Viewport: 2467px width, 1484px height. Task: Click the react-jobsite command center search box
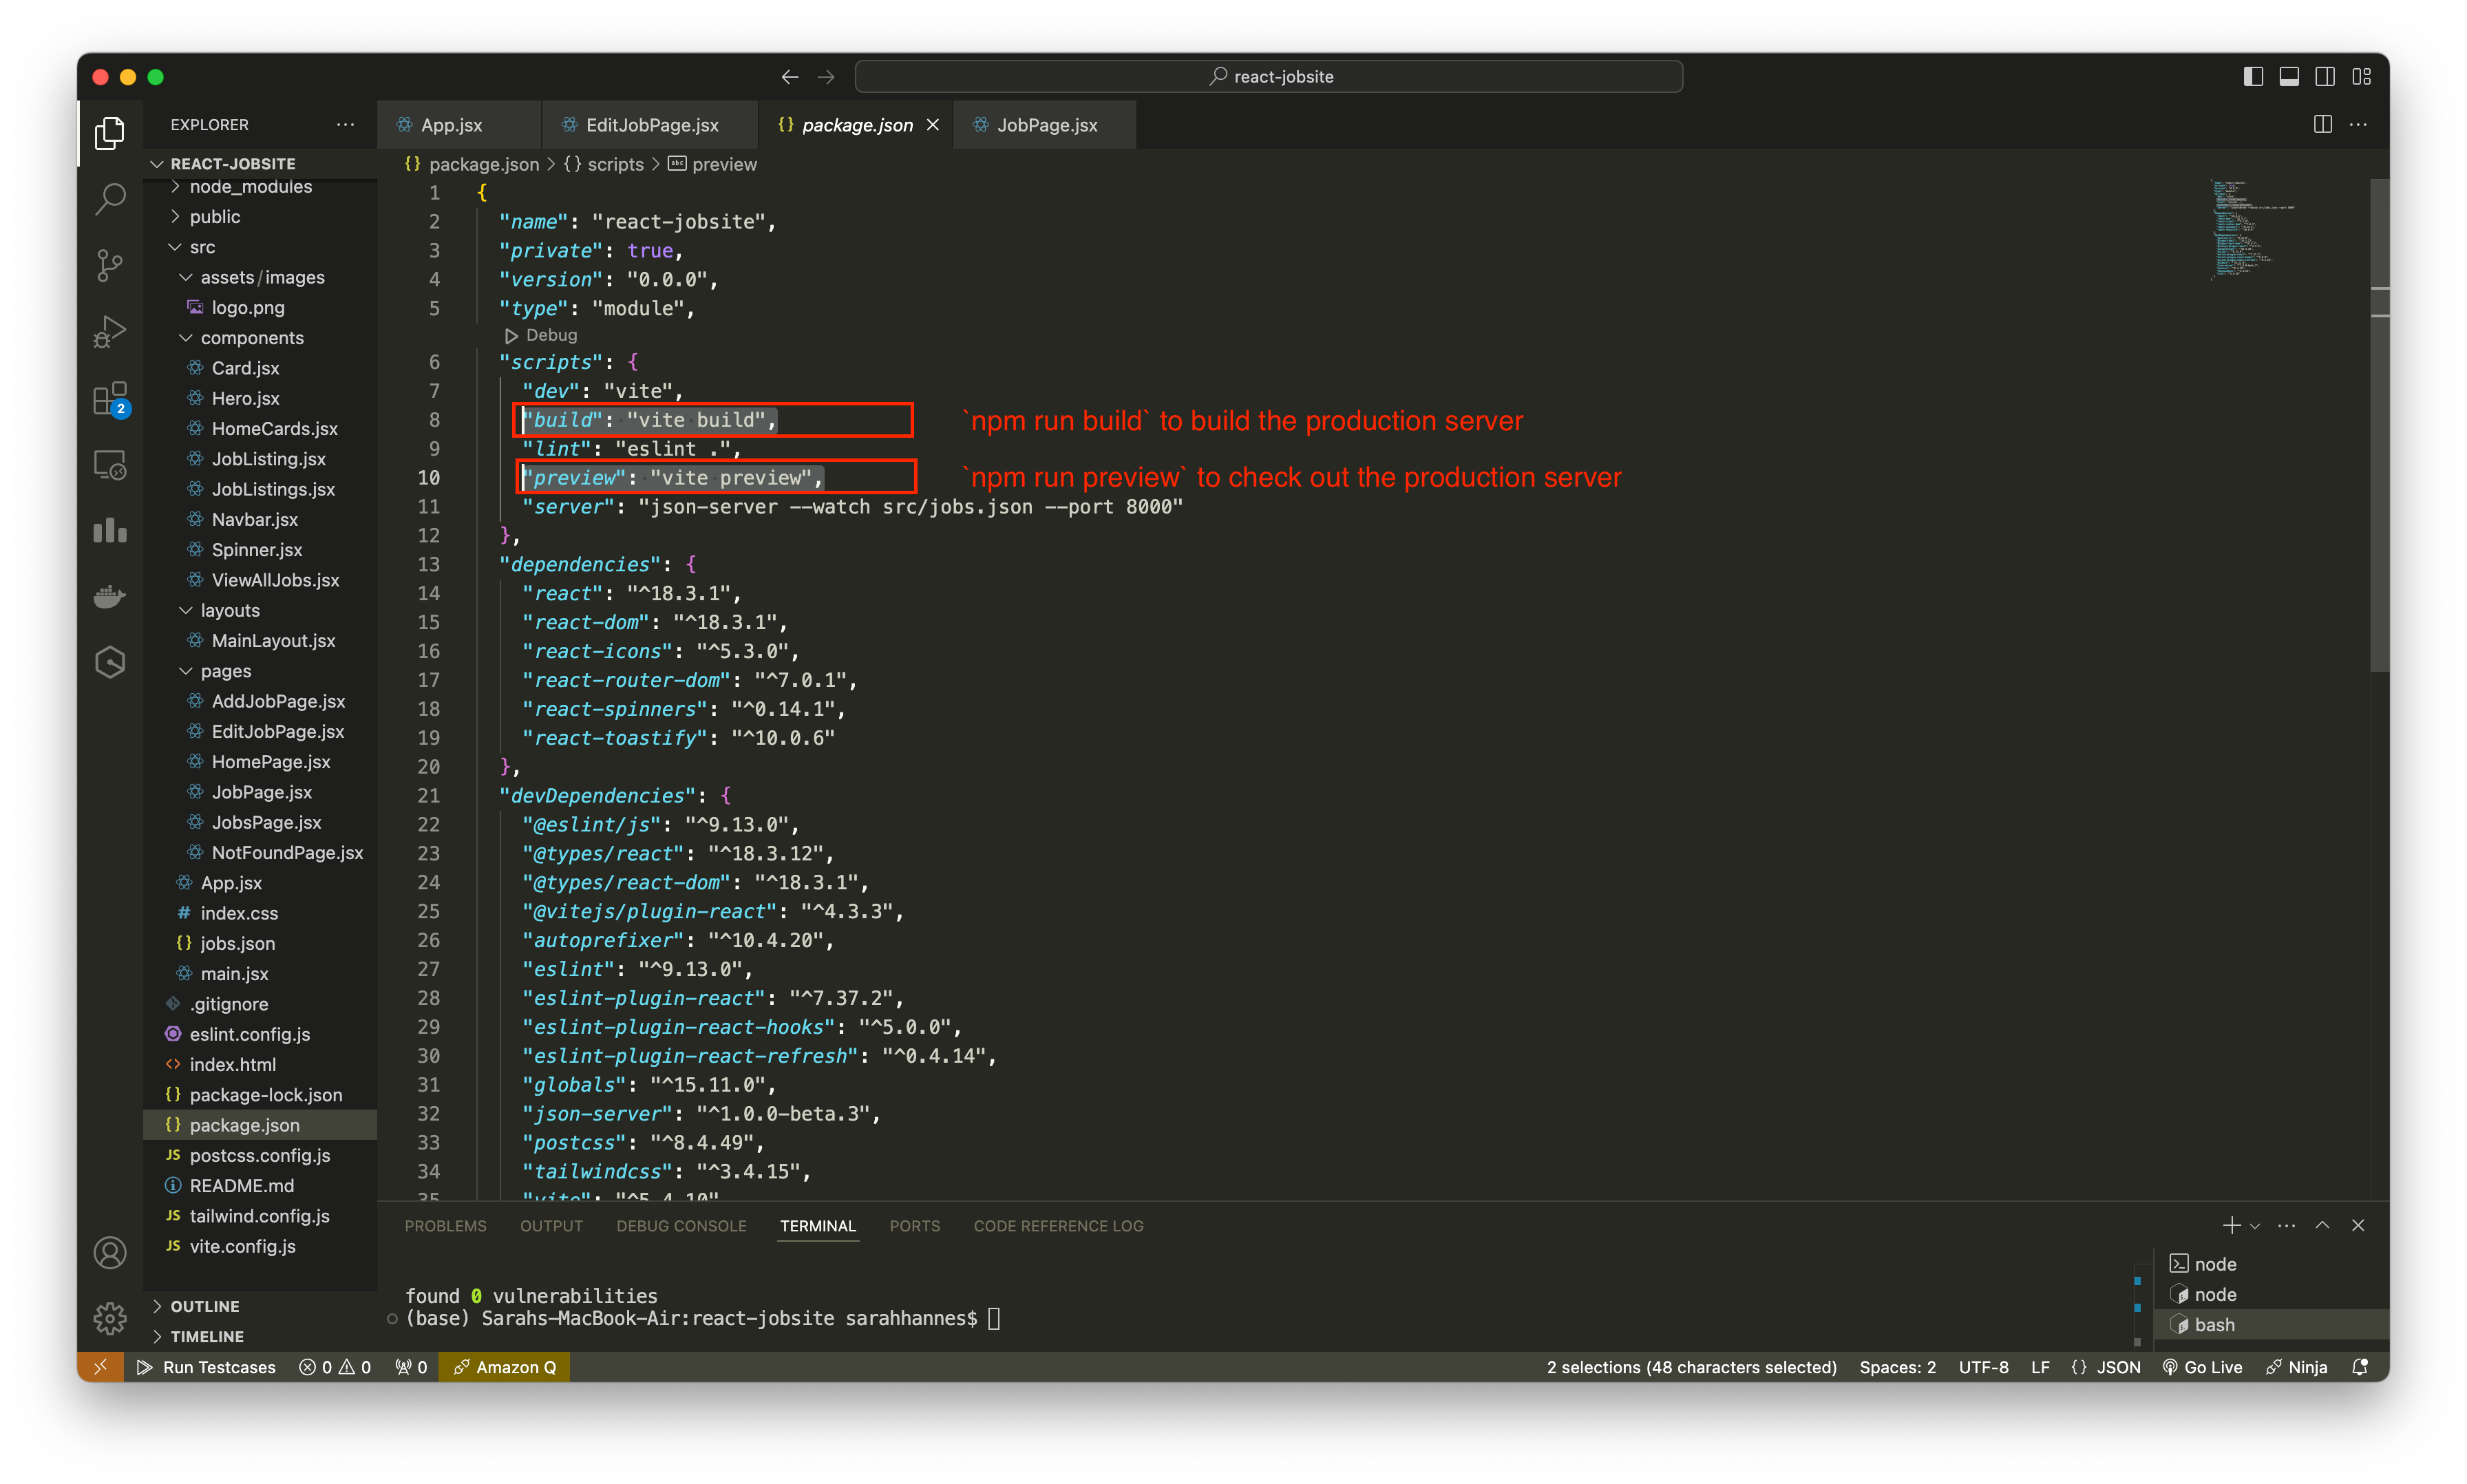click(1268, 77)
